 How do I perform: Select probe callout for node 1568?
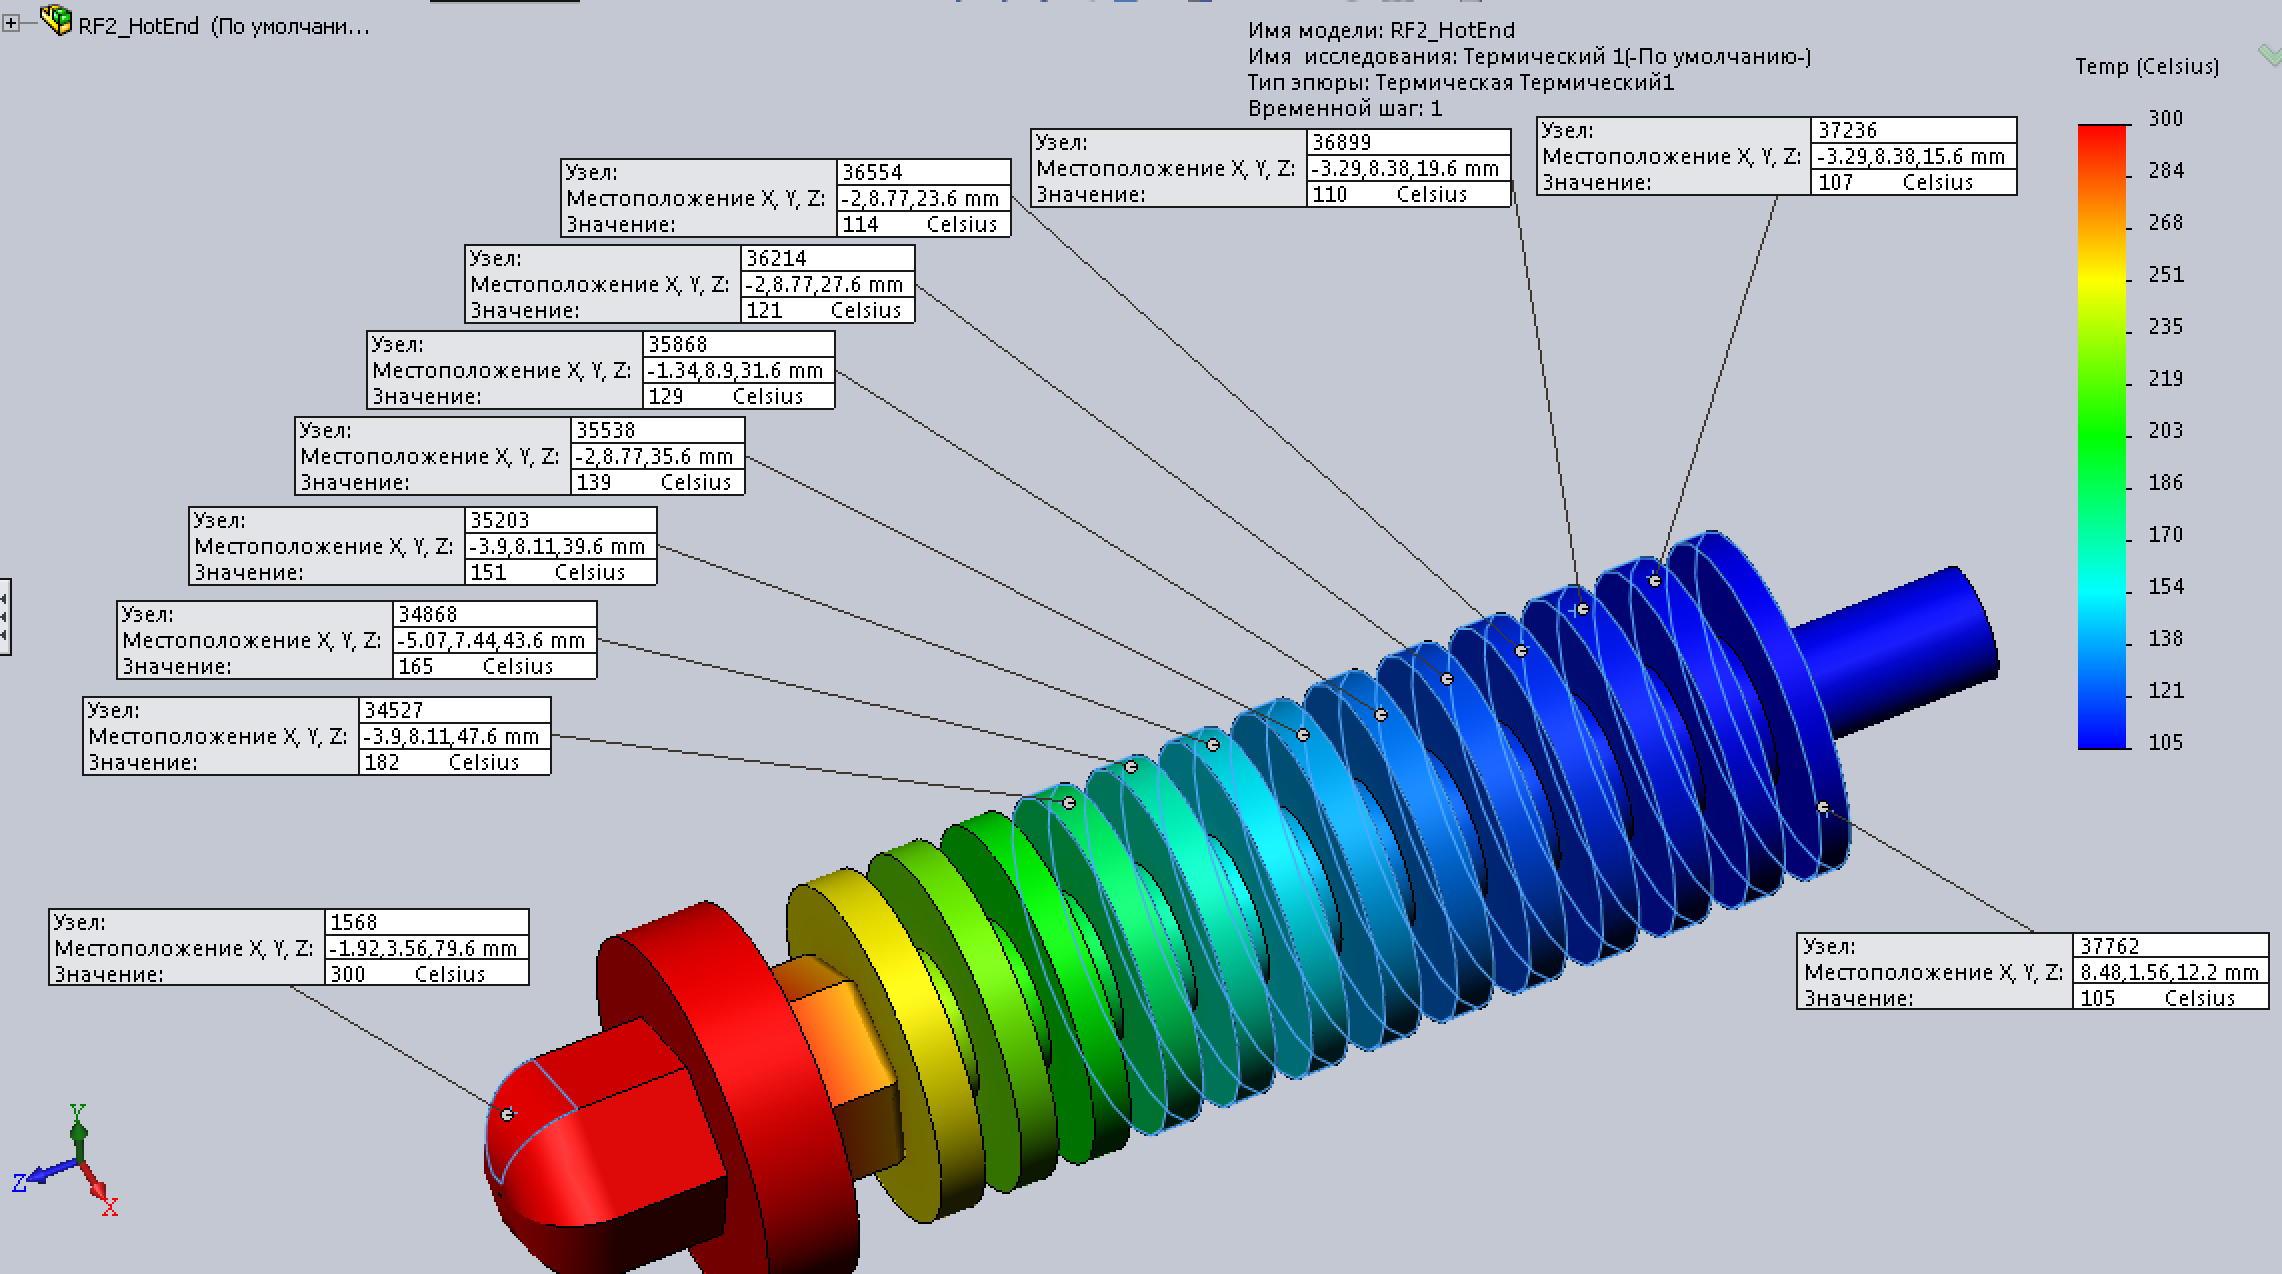(288, 947)
